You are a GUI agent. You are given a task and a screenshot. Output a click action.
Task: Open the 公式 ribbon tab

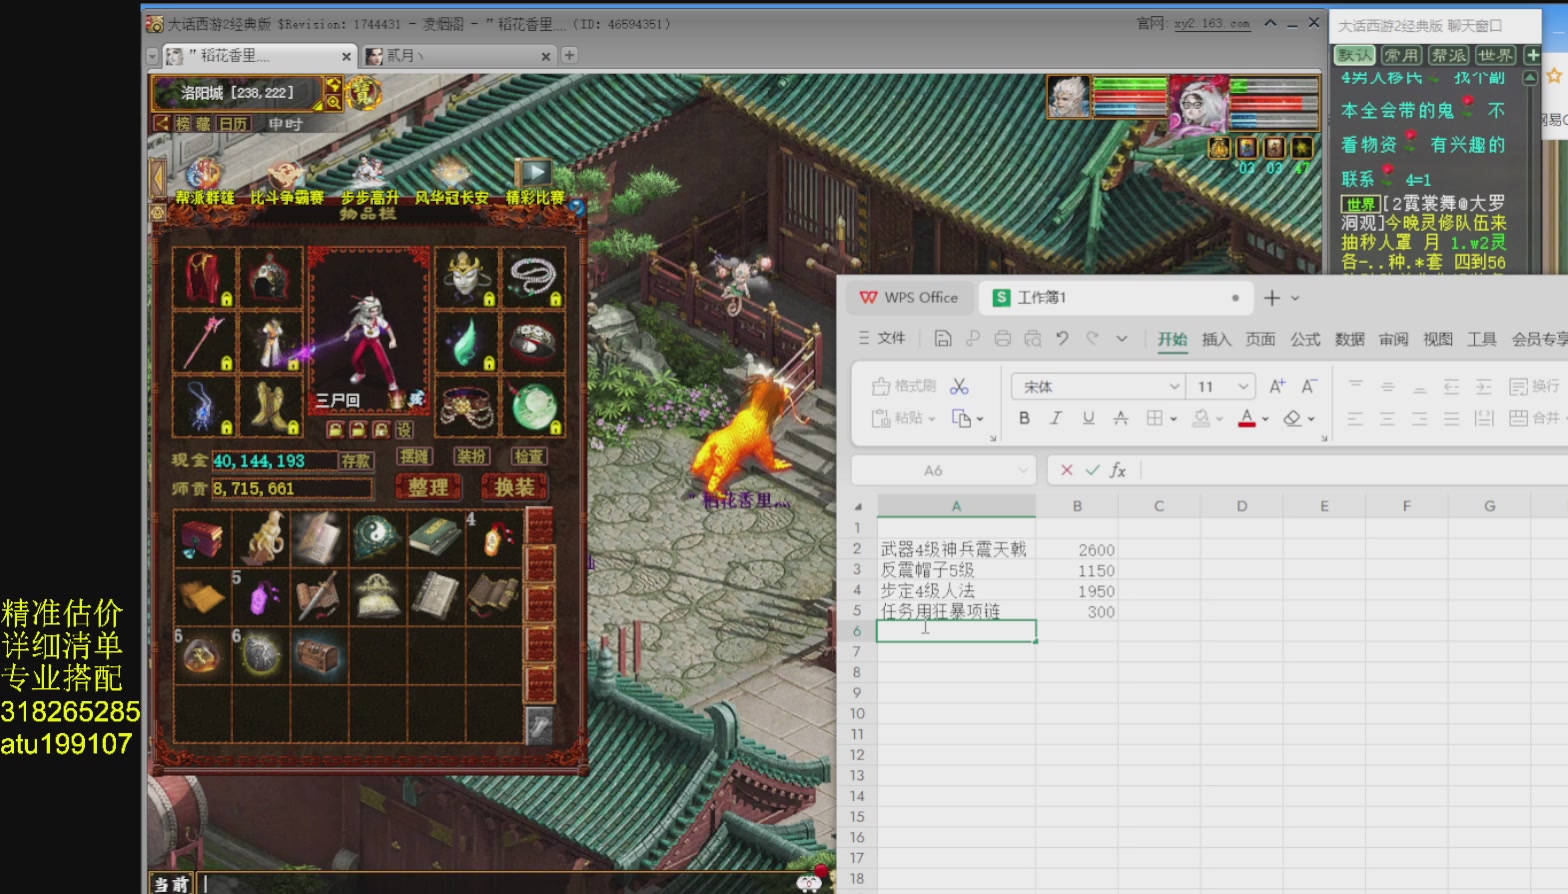click(x=1305, y=339)
